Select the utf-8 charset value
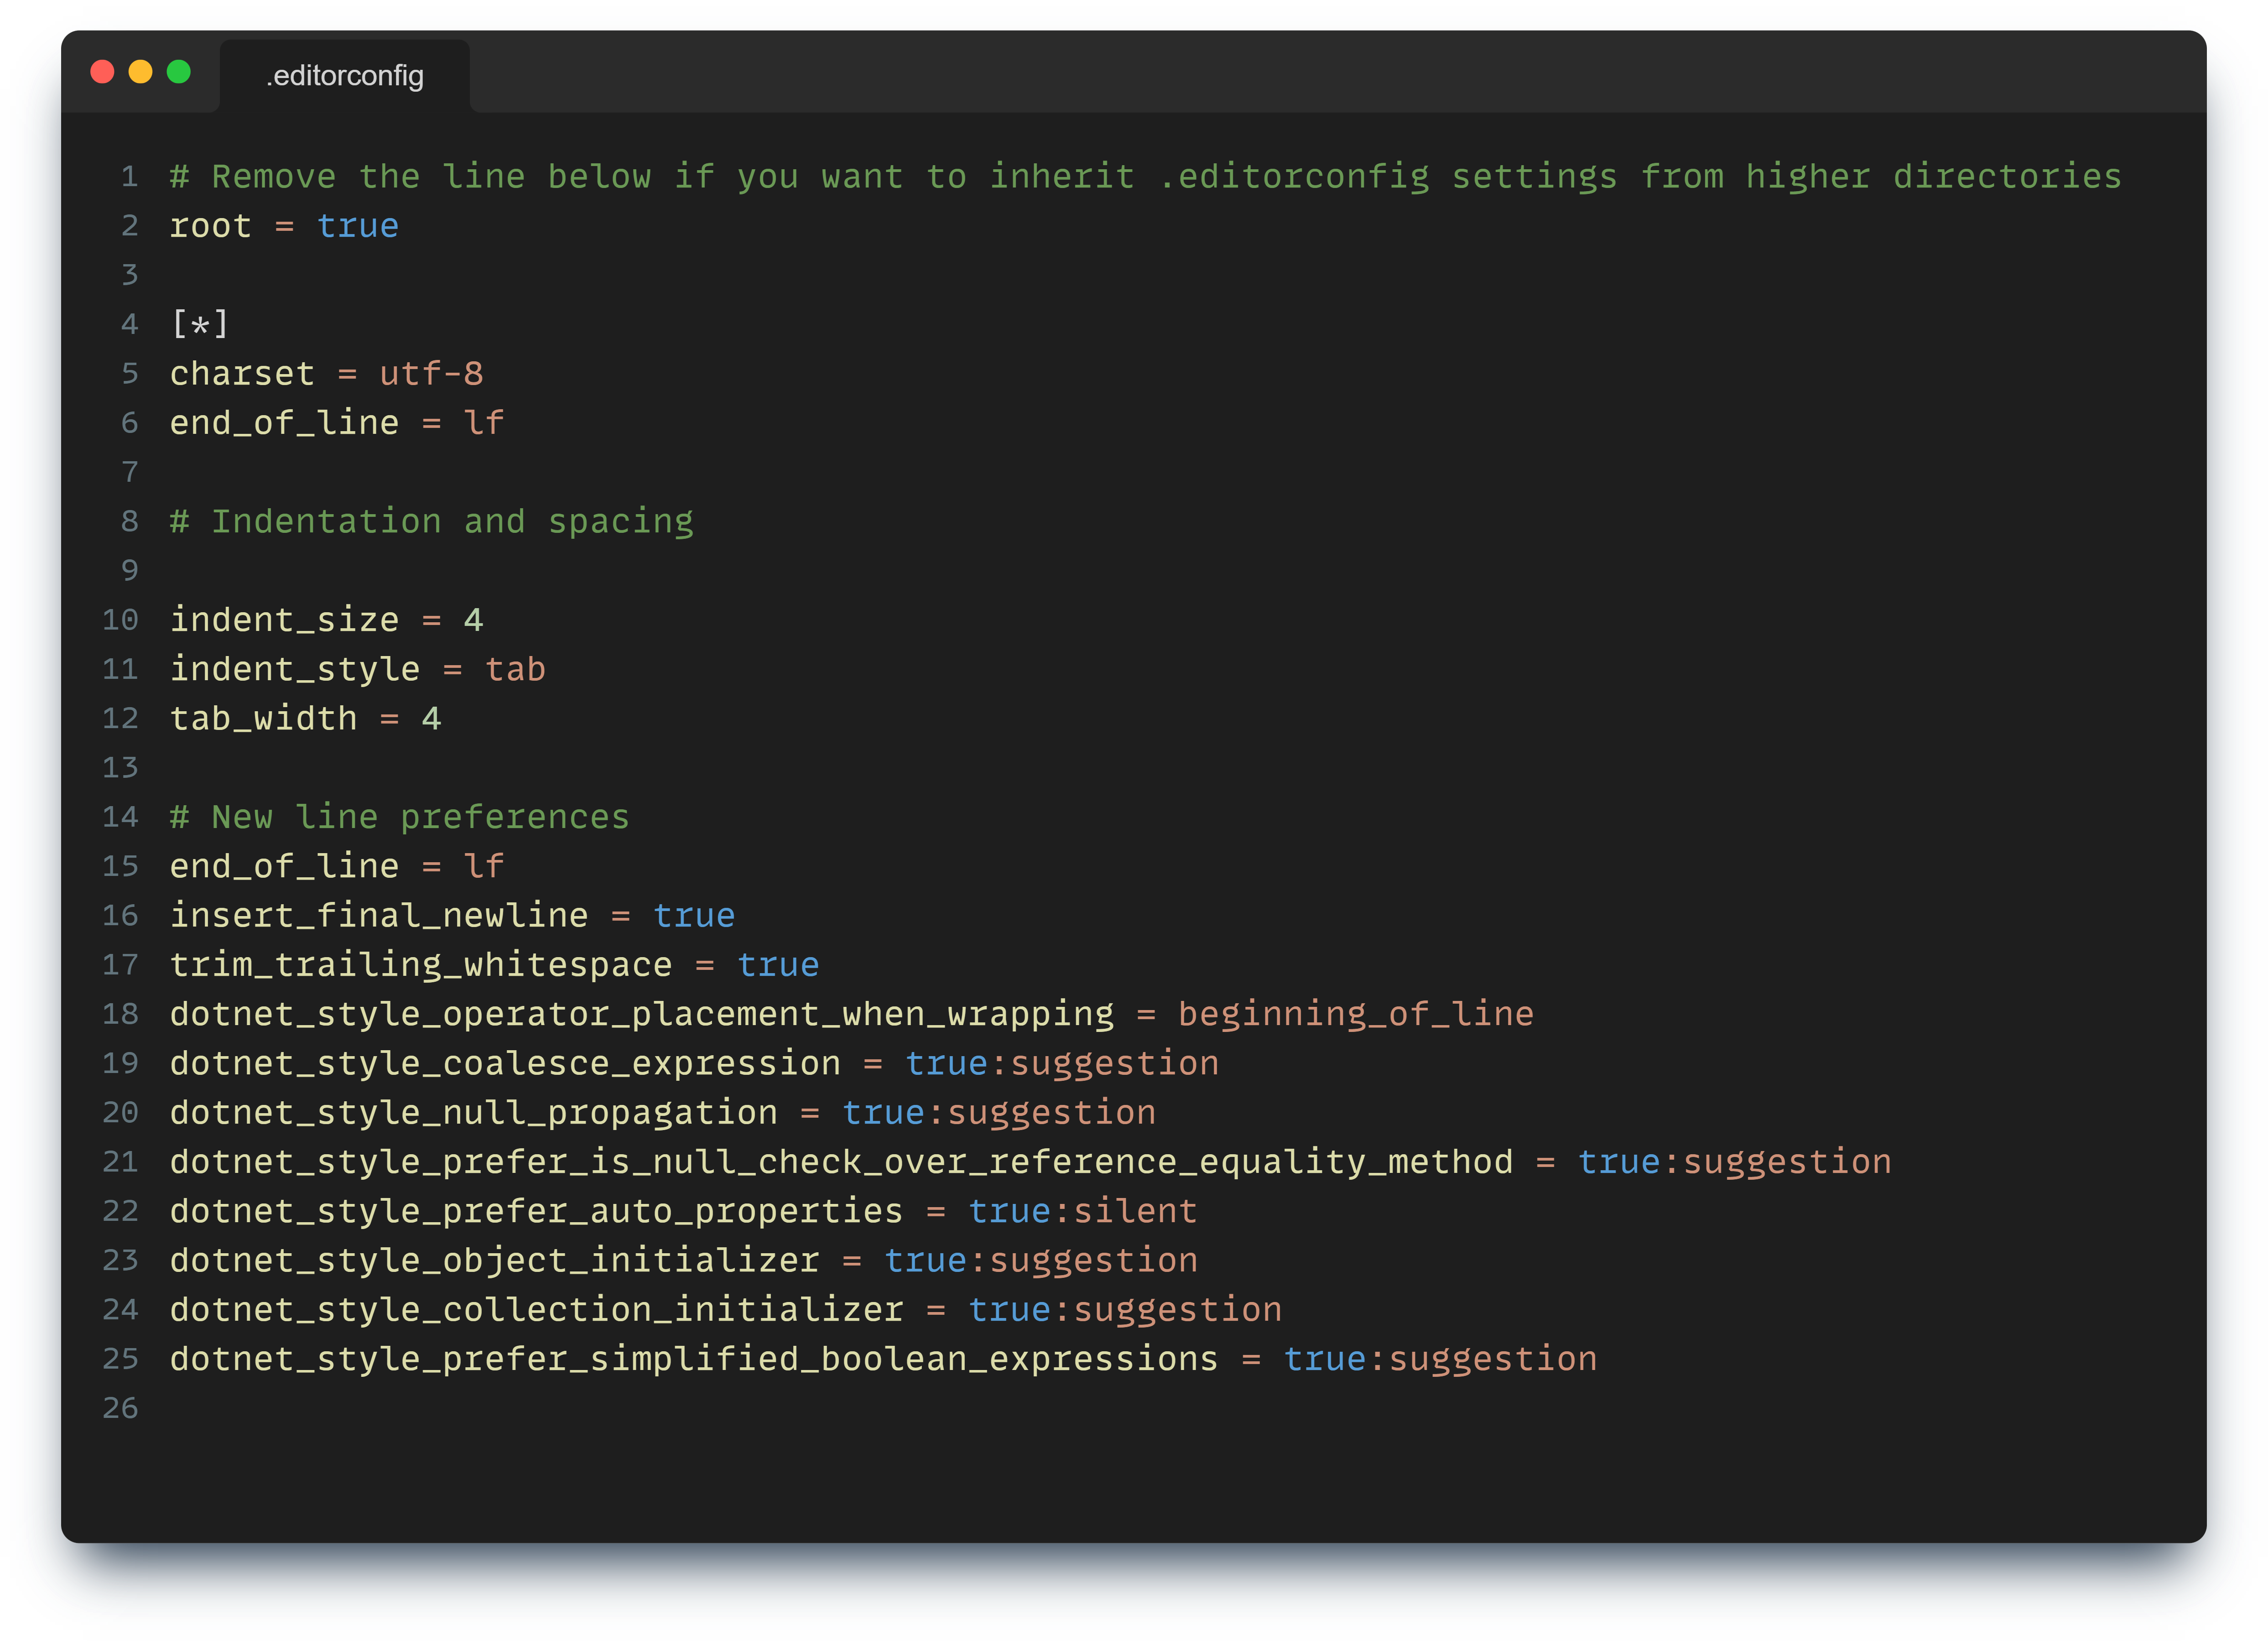This screenshot has height=1646, width=2268. (x=434, y=373)
